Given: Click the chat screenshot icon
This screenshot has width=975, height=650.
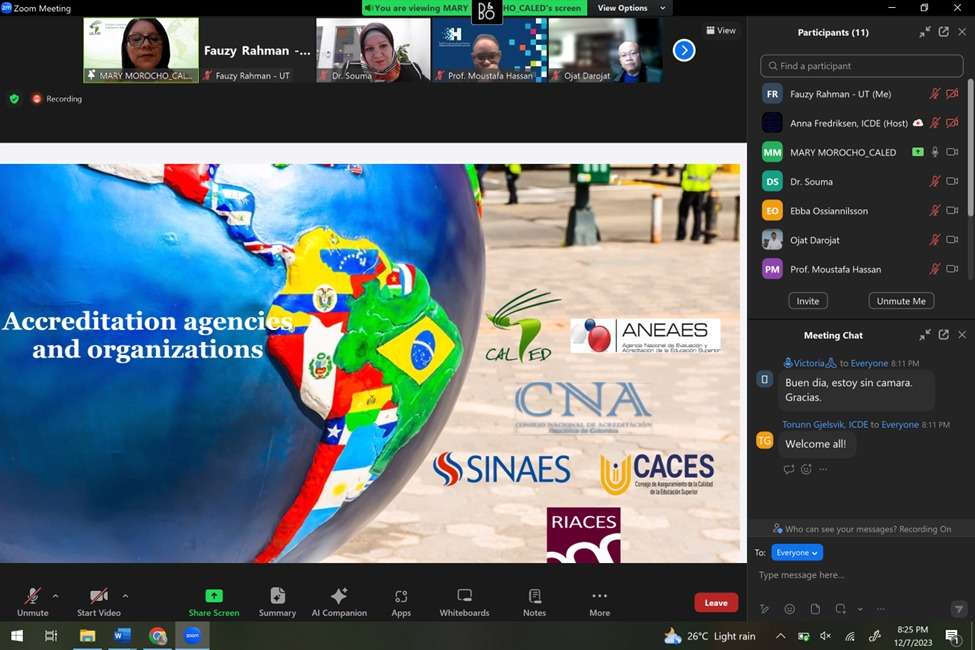Looking at the screenshot, I should click(841, 609).
